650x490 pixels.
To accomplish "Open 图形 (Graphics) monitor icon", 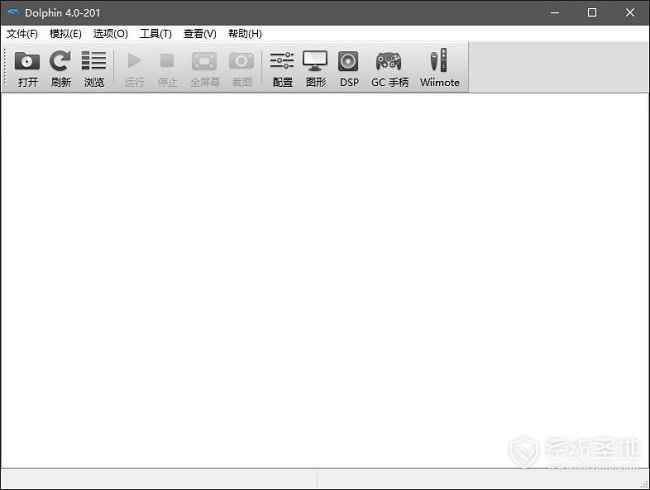I will point(315,61).
